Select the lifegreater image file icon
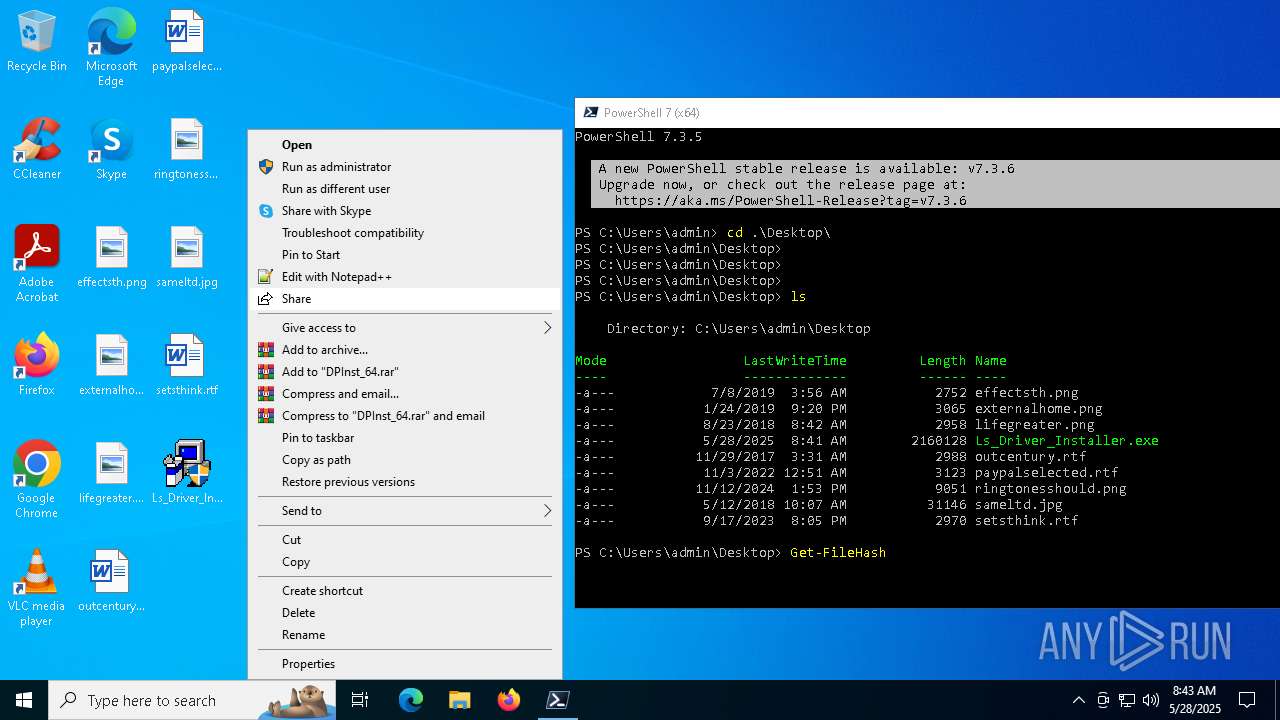The image size is (1280, 720). pos(111,474)
